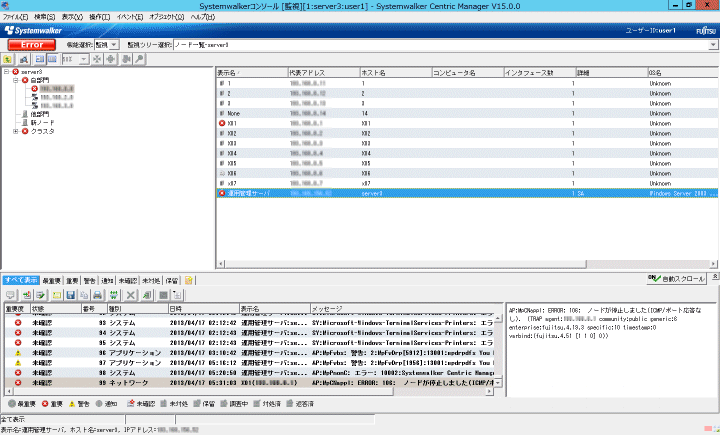Viewport: 720px width, 435px height.
Task: Click the green folder icon in the top toolbar
Action: (8, 59)
